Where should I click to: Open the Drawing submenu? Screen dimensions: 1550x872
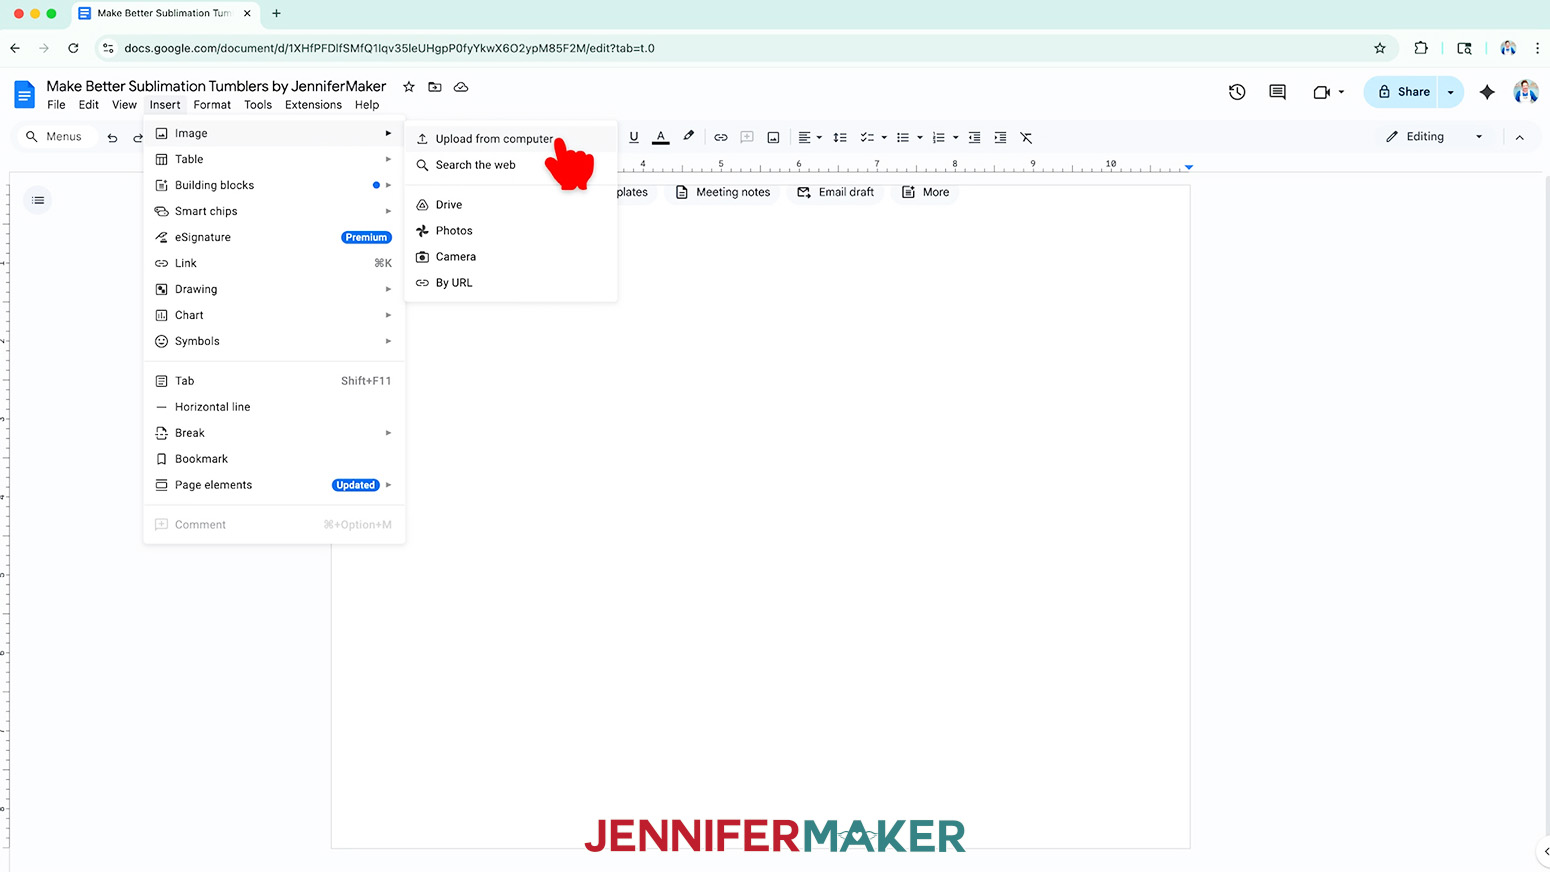[274, 289]
